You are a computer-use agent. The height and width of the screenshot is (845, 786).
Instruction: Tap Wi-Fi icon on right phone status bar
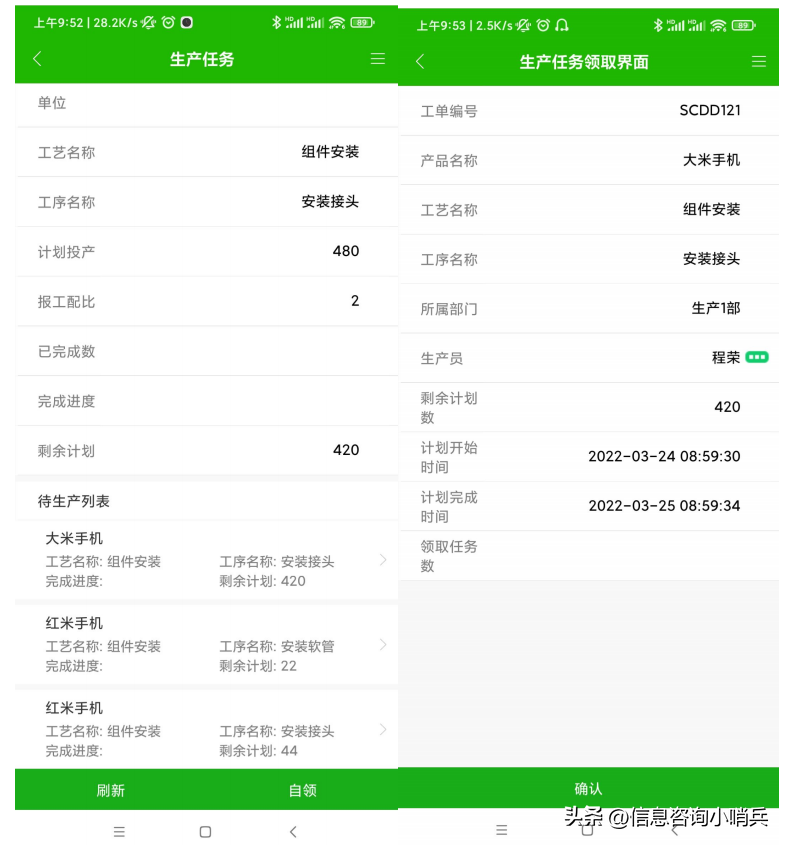(718, 25)
